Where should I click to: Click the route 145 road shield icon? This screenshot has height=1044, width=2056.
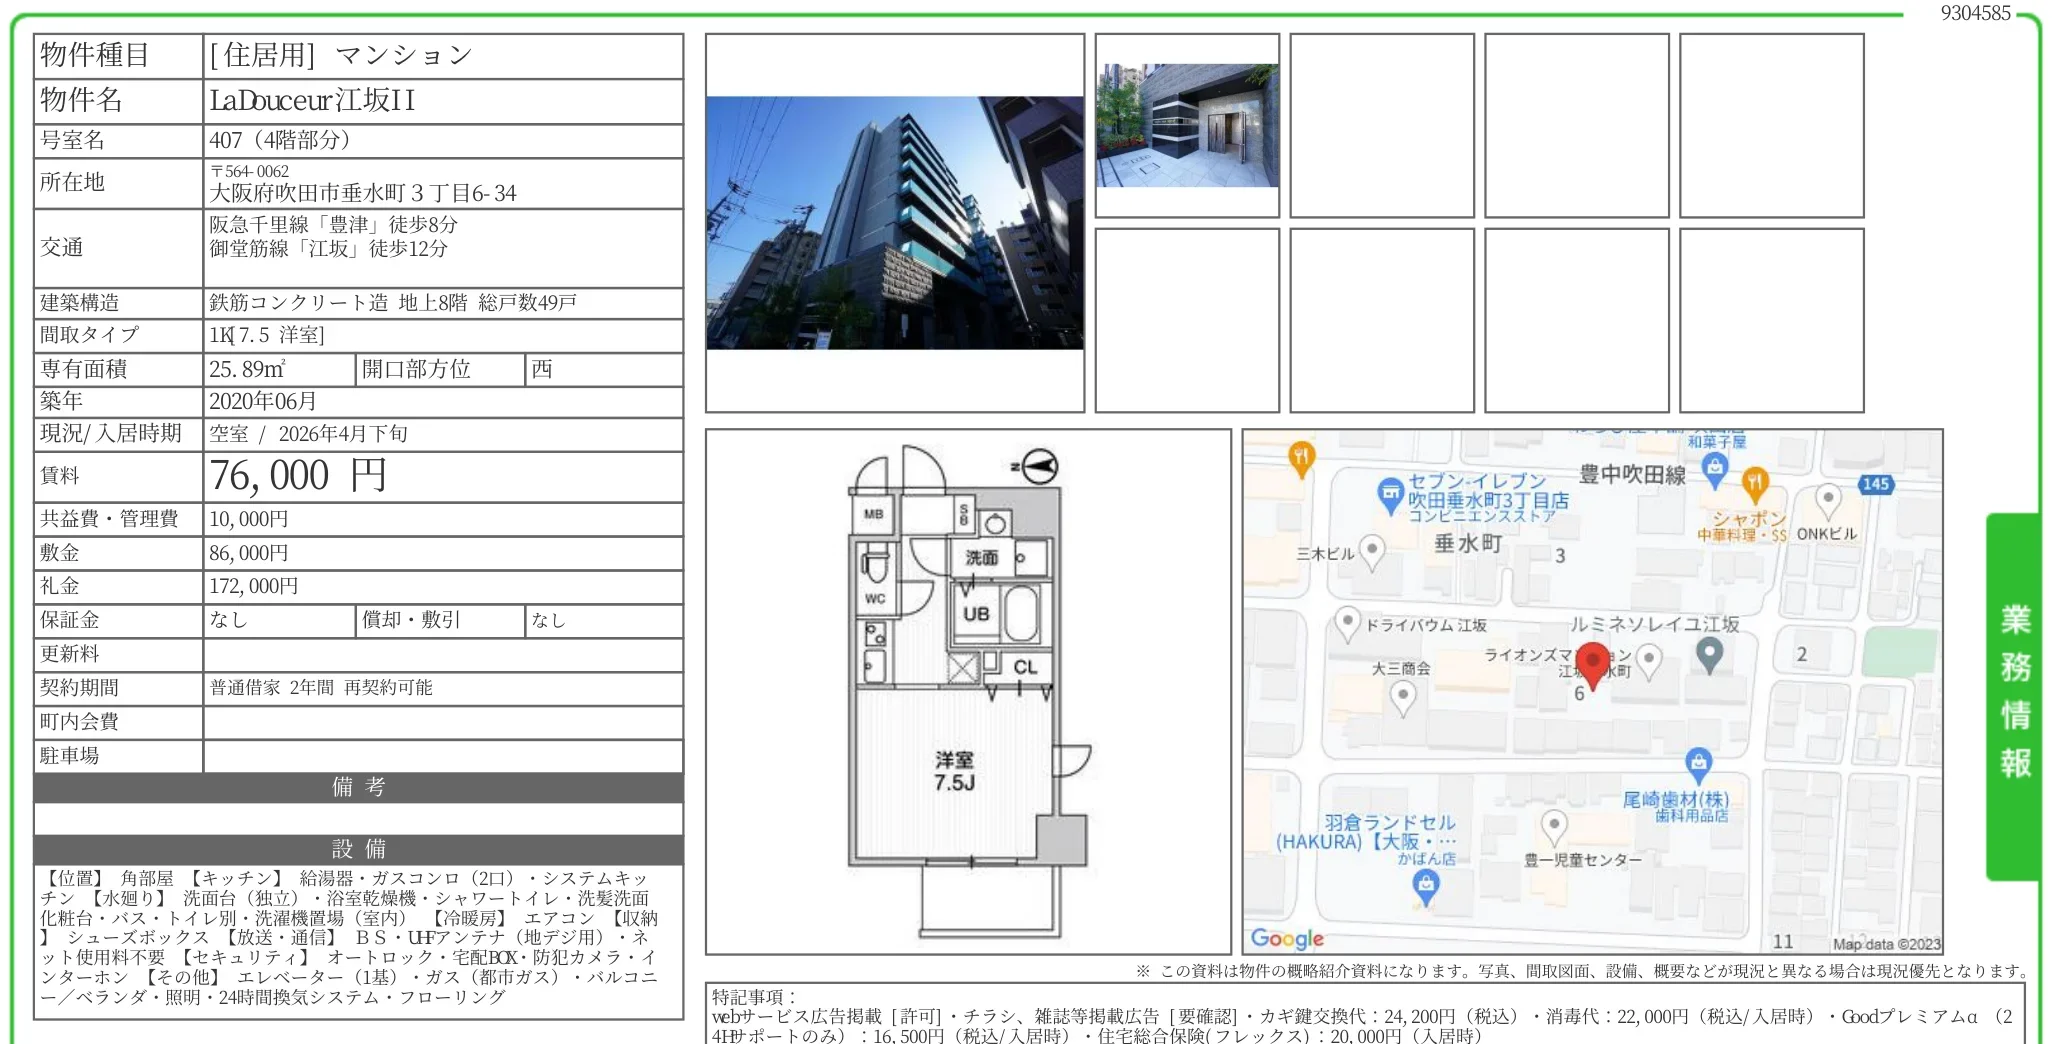pos(1875,485)
